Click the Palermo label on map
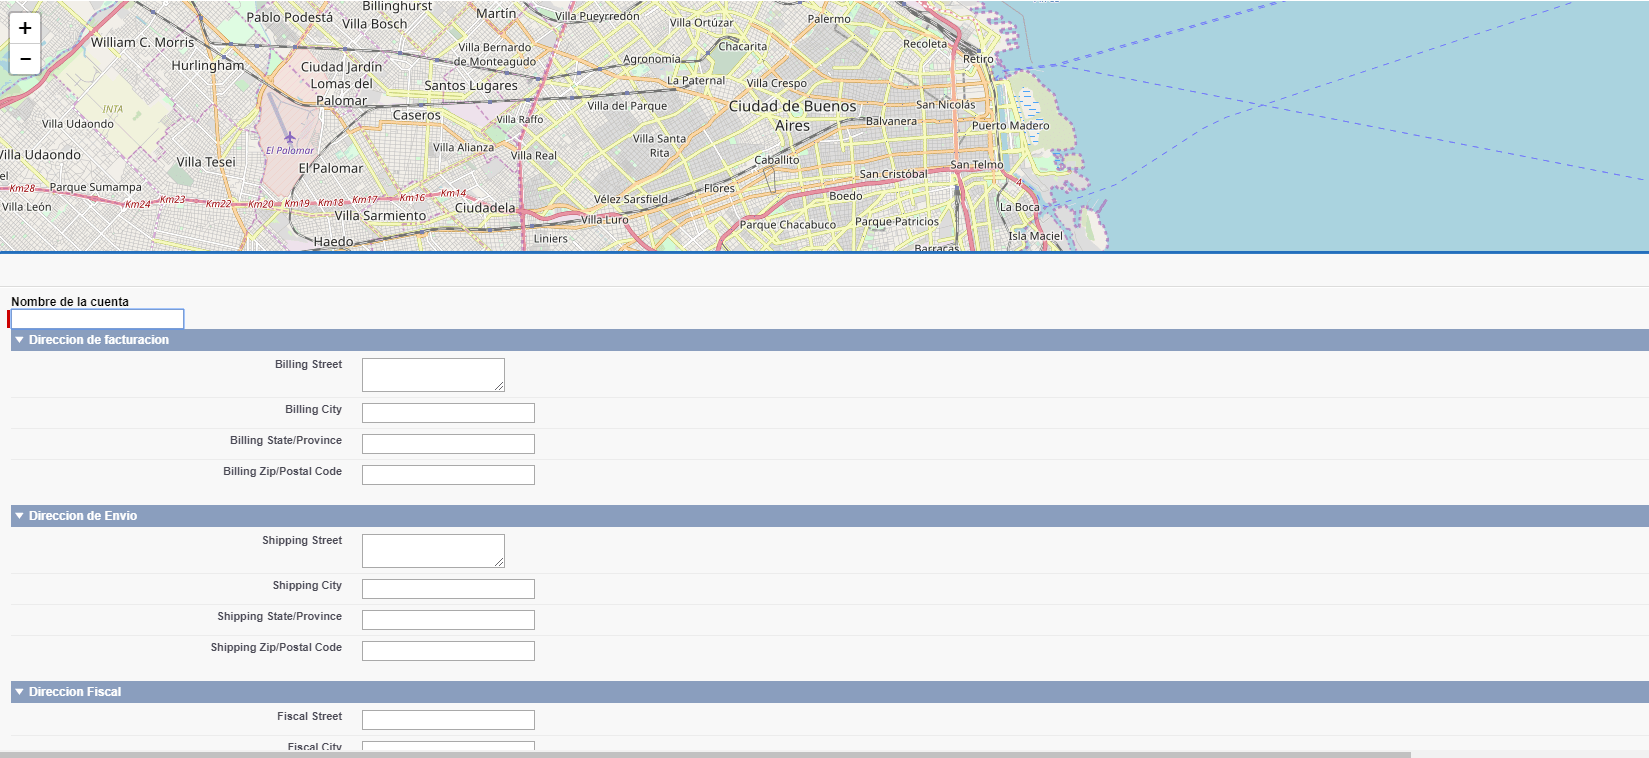This screenshot has width=1649, height=758. [x=829, y=19]
